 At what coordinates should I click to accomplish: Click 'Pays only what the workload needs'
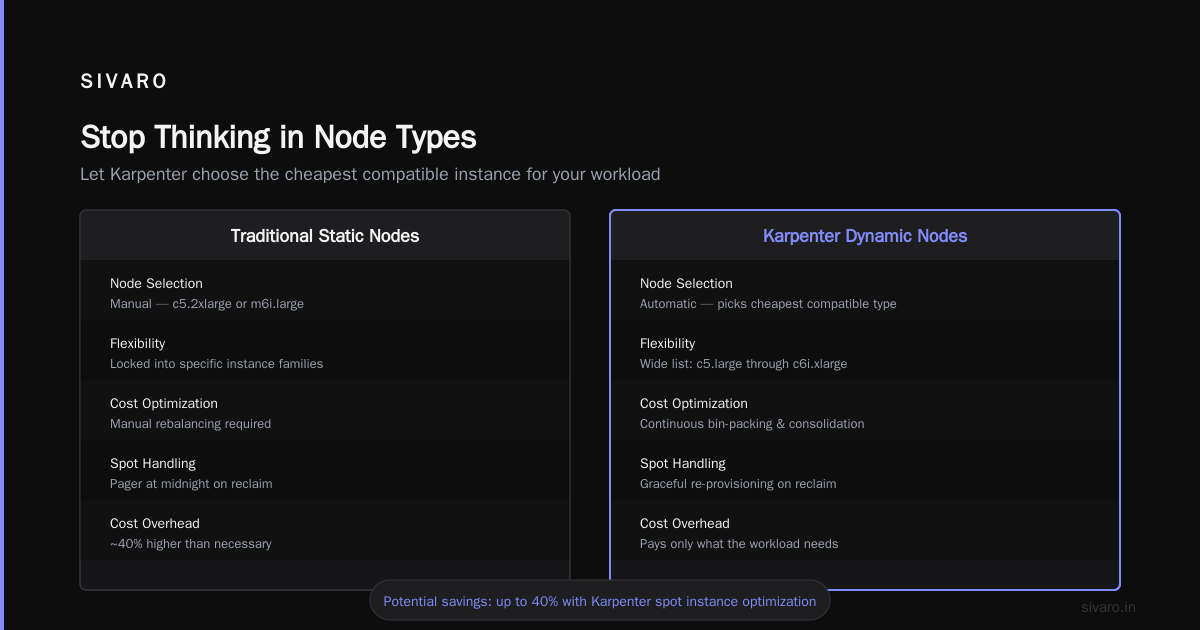739,544
